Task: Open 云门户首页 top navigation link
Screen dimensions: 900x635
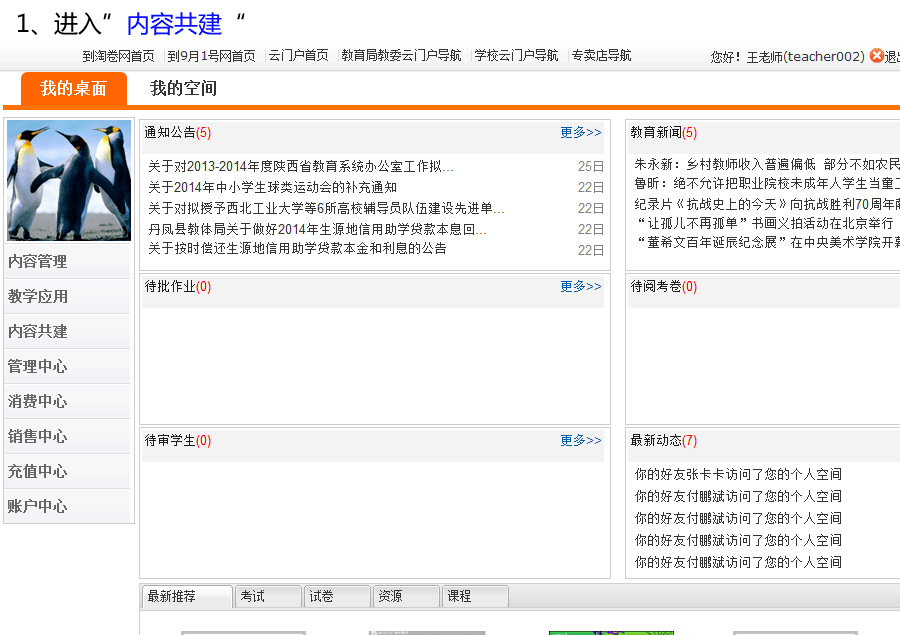Action: [298, 56]
